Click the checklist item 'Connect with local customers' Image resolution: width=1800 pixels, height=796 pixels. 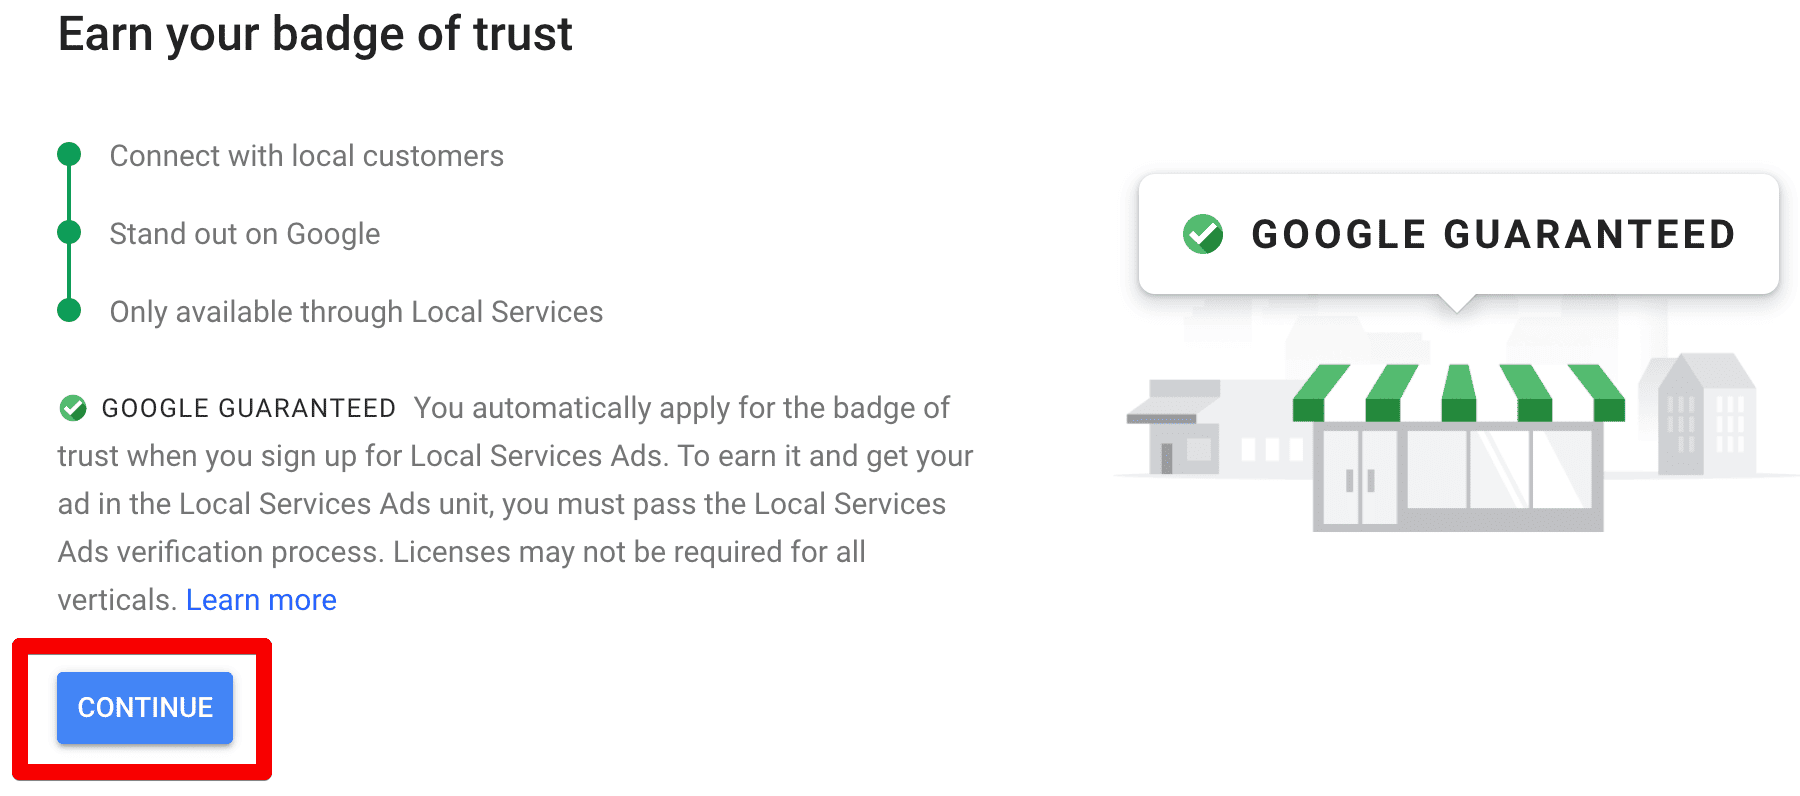(307, 155)
